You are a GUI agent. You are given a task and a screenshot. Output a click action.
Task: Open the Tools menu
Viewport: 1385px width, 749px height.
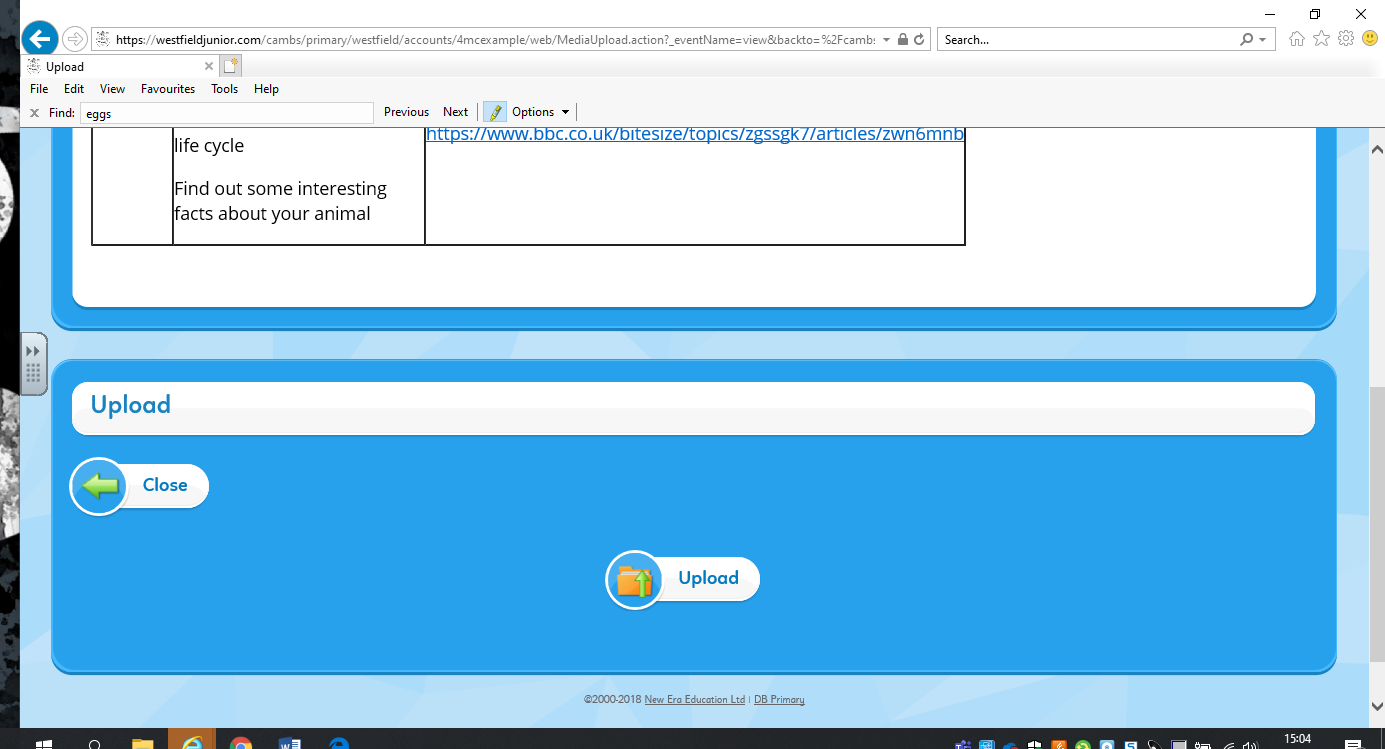click(x=225, y=89)
